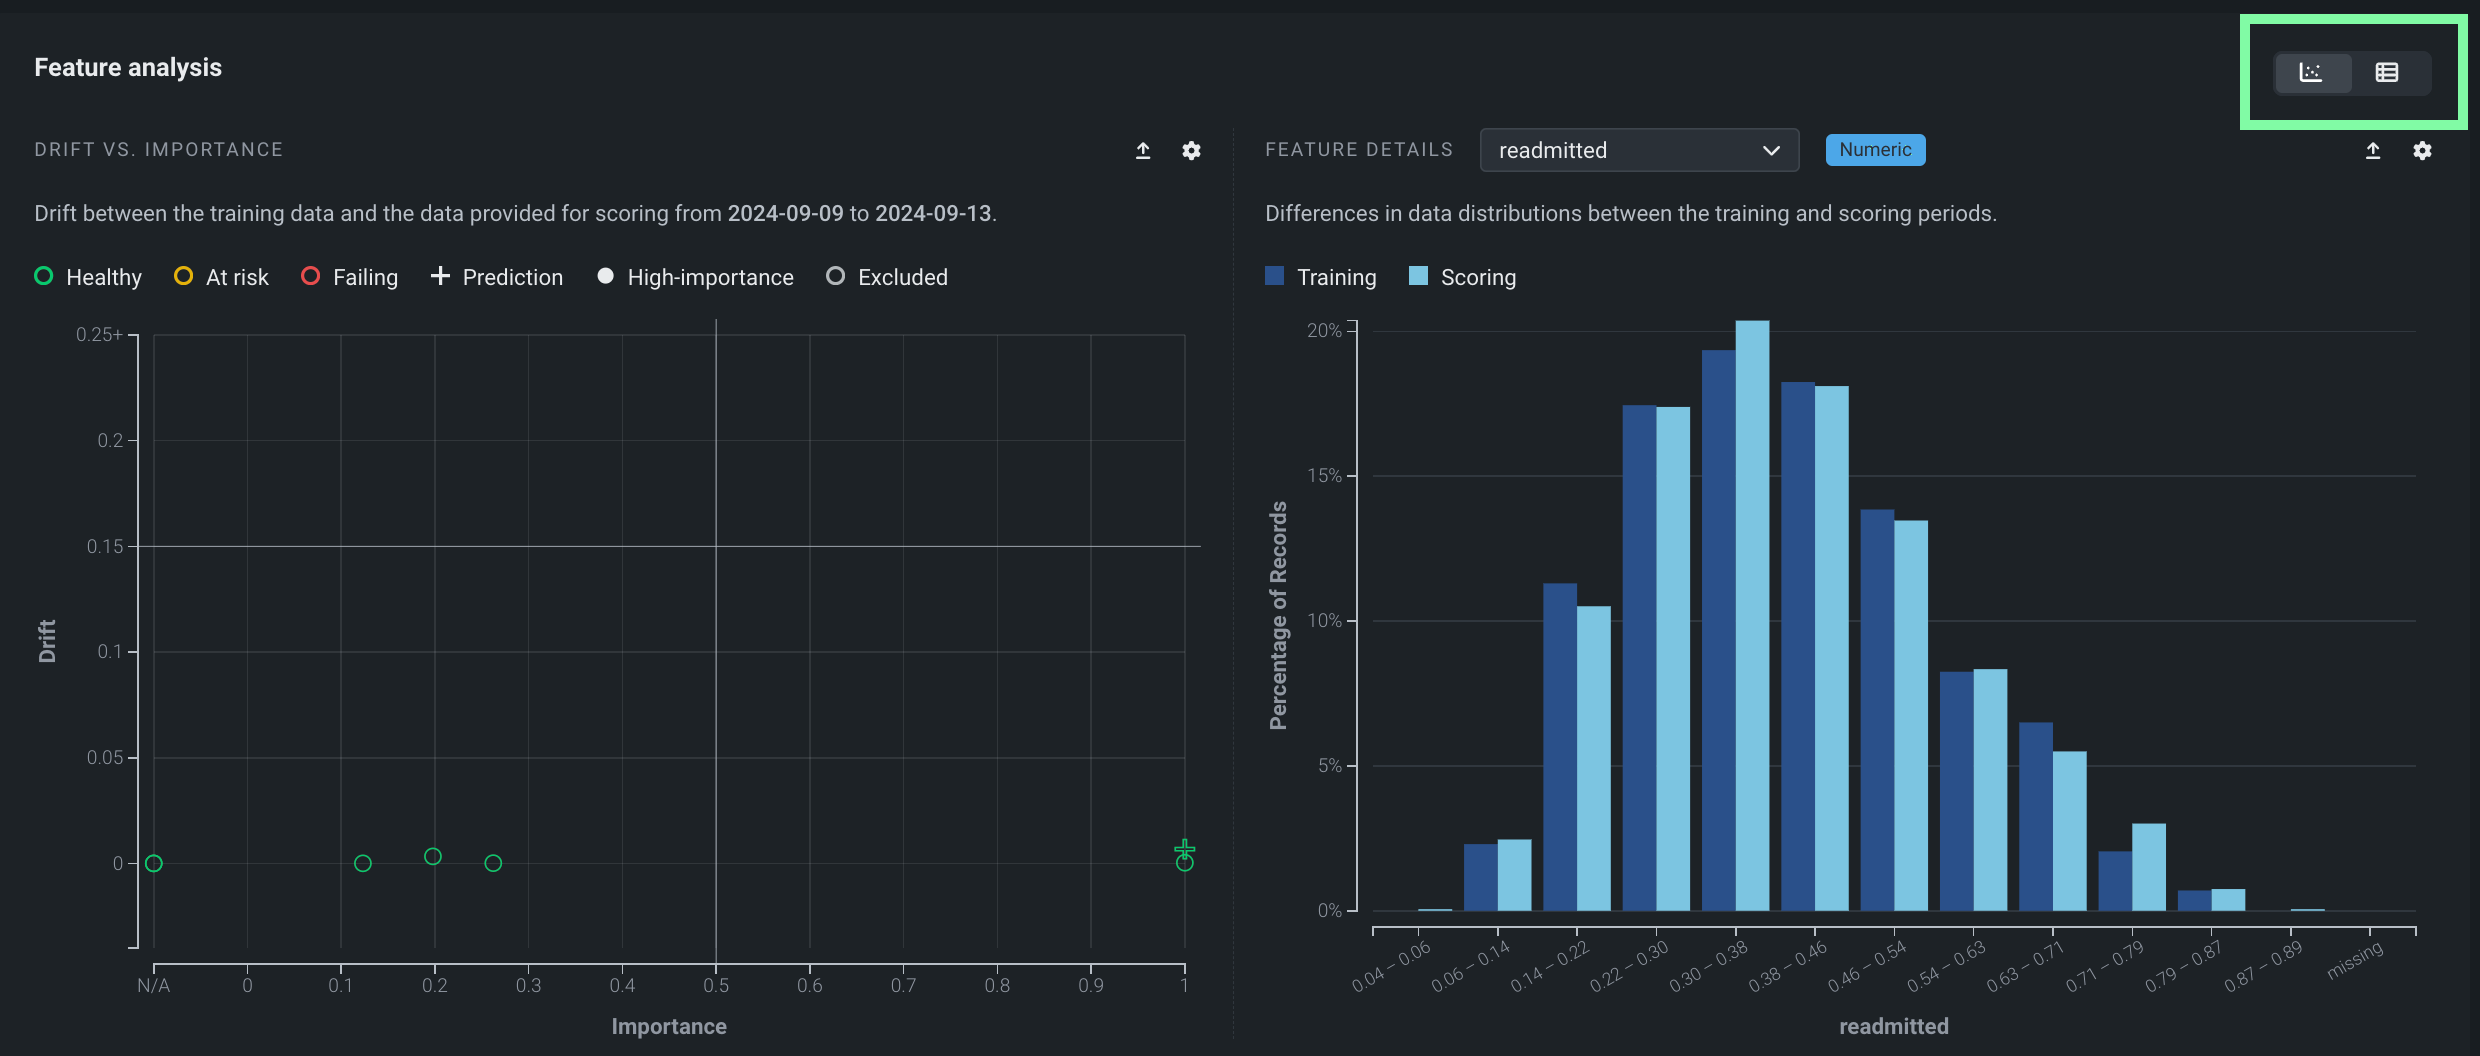The height and width of the screenshot is (1056, 2480).
Task: Toggle Healthy legend item
Action: pyautogui.click(x=88, y=277)
